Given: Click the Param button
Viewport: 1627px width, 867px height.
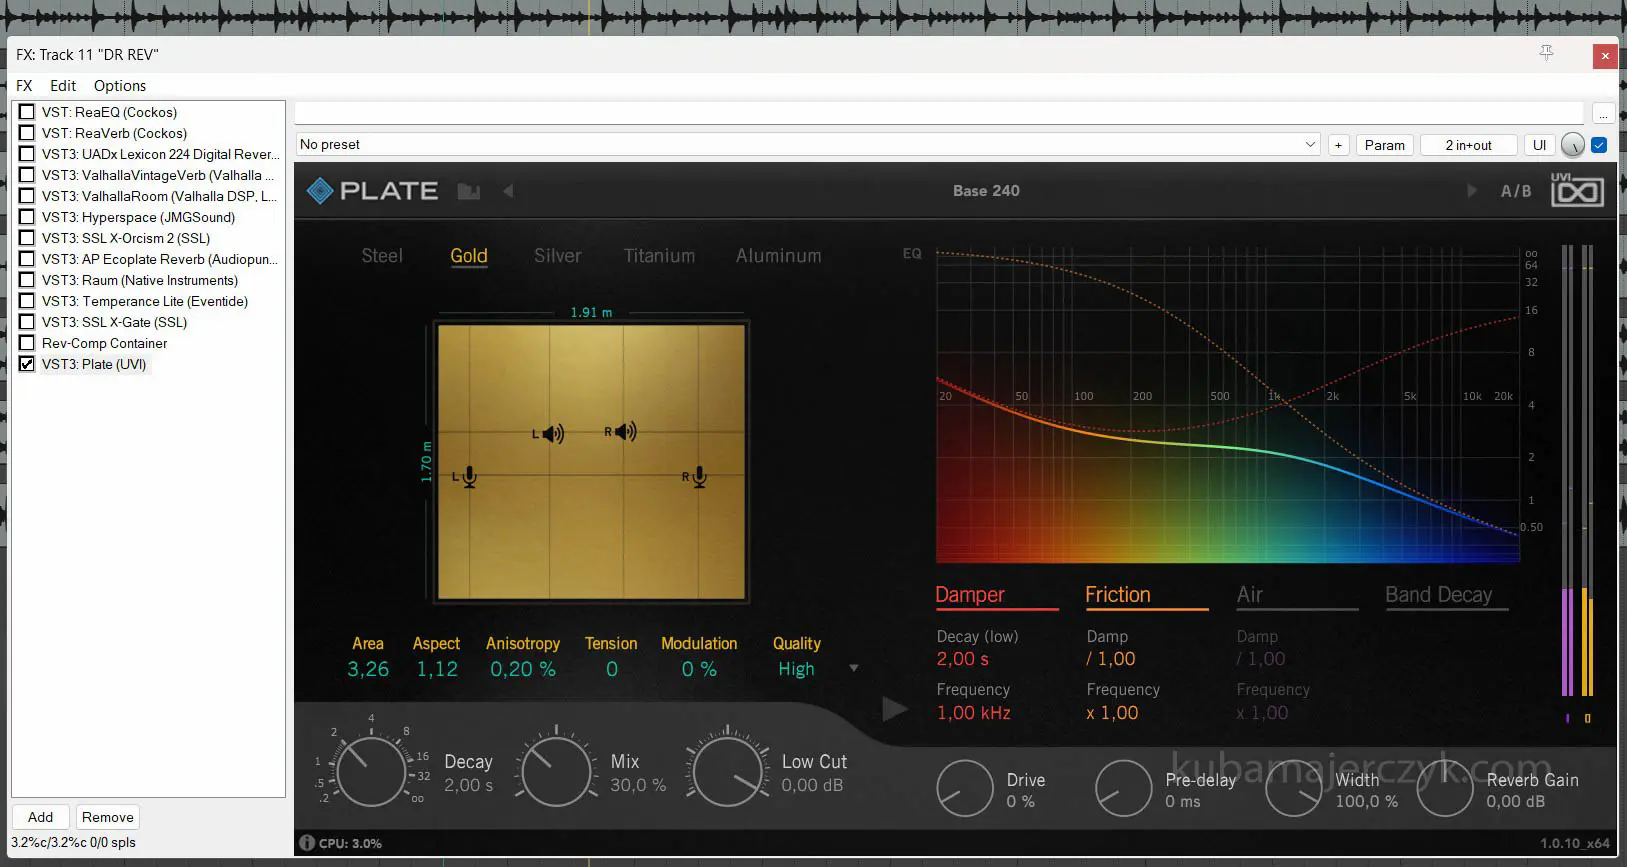Looking at the screenshot, I should point(1384,145).
